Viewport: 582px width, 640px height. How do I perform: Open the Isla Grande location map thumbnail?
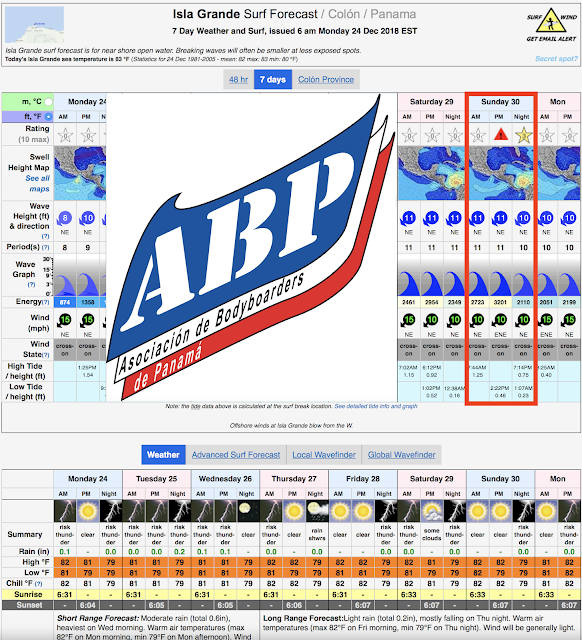34,24
